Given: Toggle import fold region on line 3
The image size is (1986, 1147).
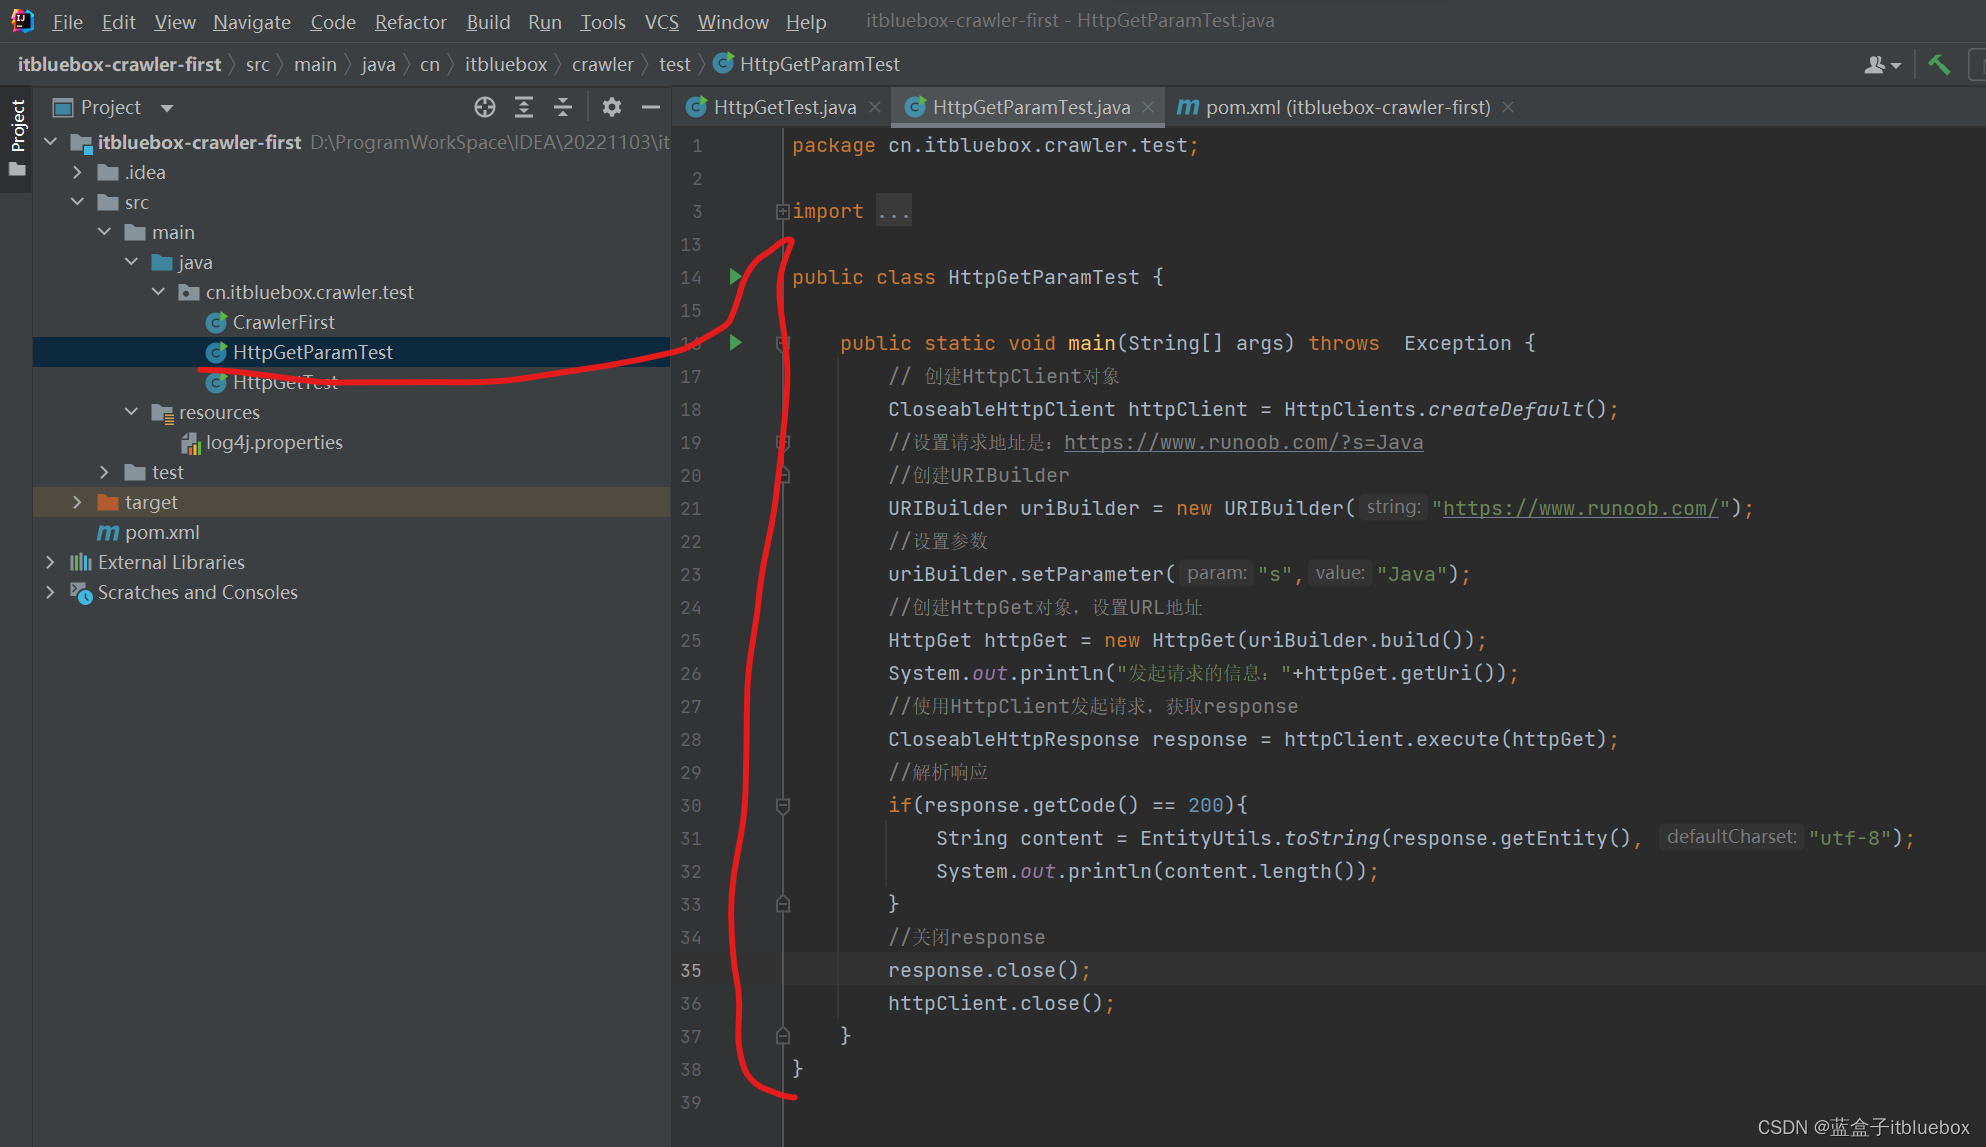Looking at the screenshot, I should [x=782, y=211].
